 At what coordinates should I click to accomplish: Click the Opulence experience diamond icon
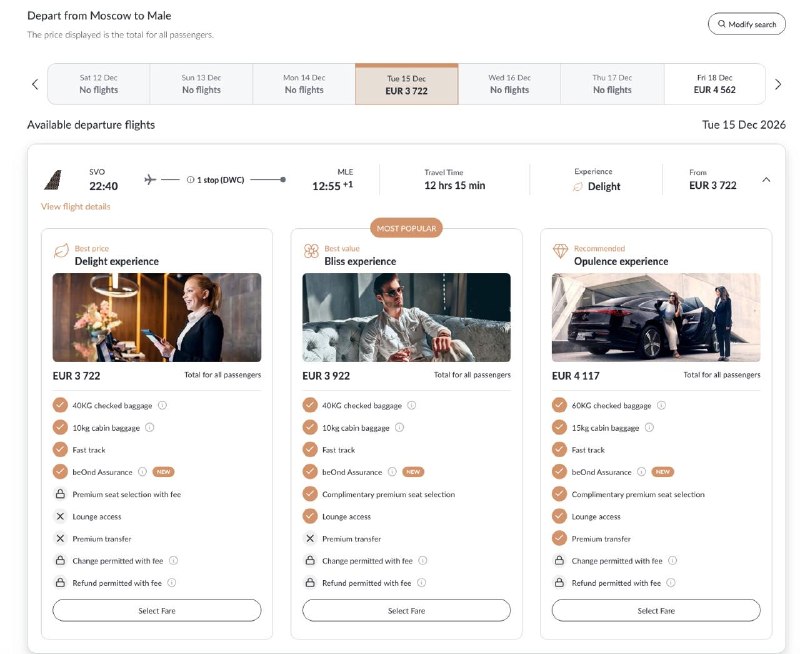point(560,254)
